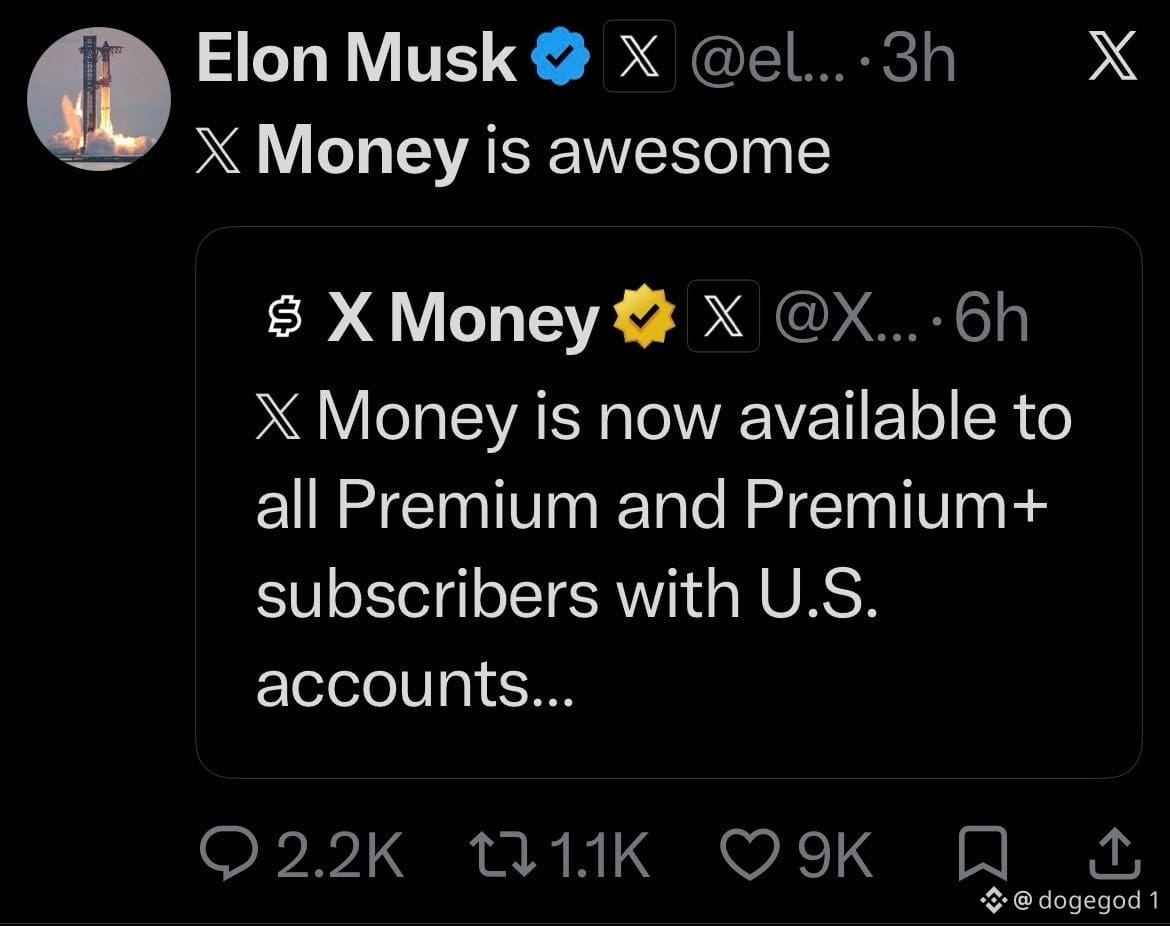Screen dimensions: 1170x926
Task: Like the post with the heart icon
Action: (x=750, y=855)
